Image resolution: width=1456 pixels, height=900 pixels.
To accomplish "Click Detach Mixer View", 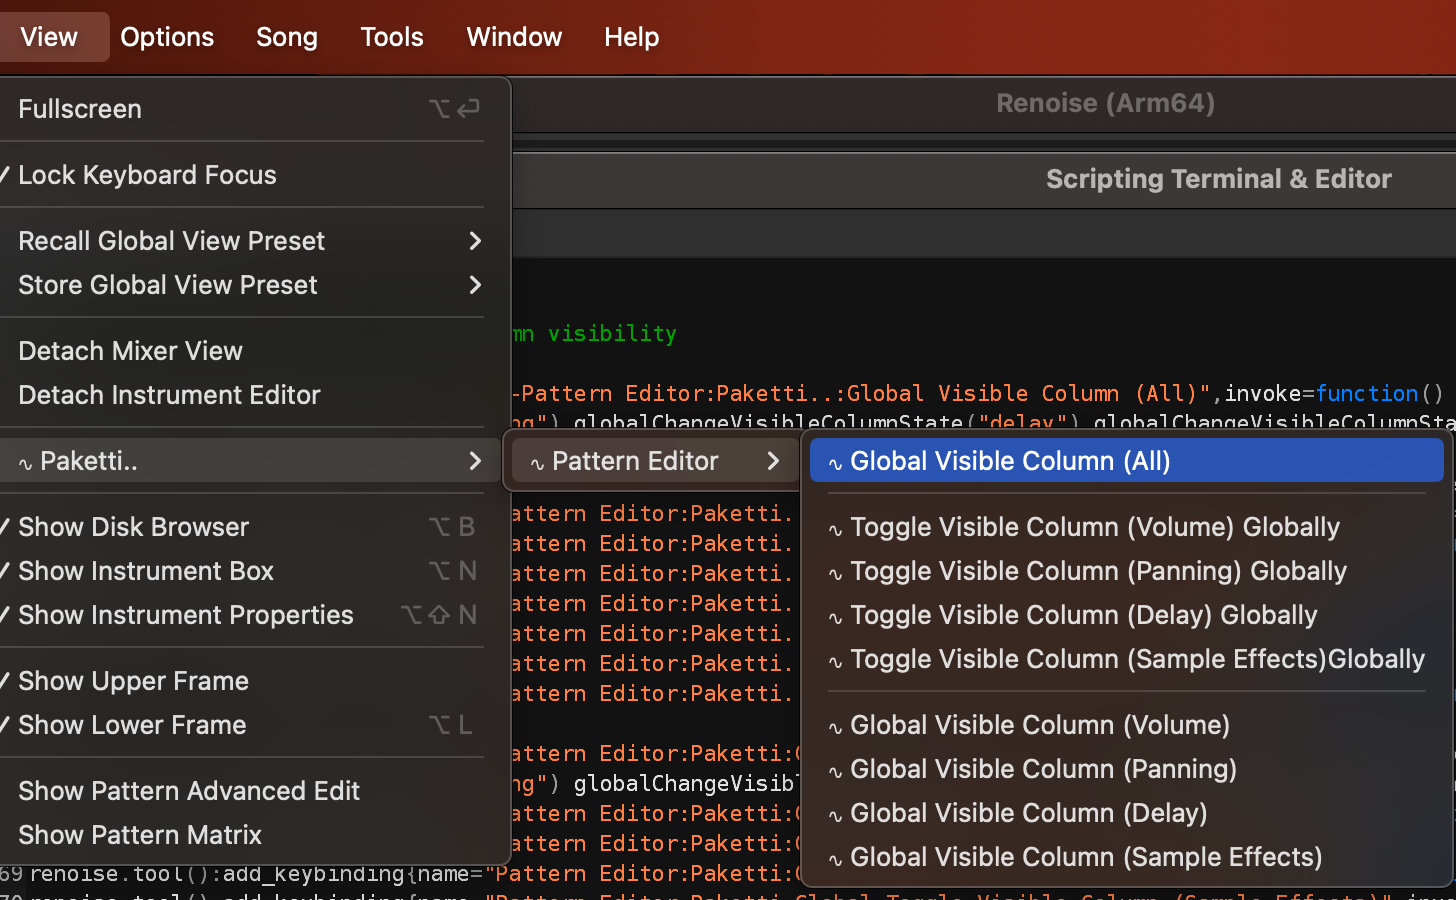I will [x=130, y=351].
